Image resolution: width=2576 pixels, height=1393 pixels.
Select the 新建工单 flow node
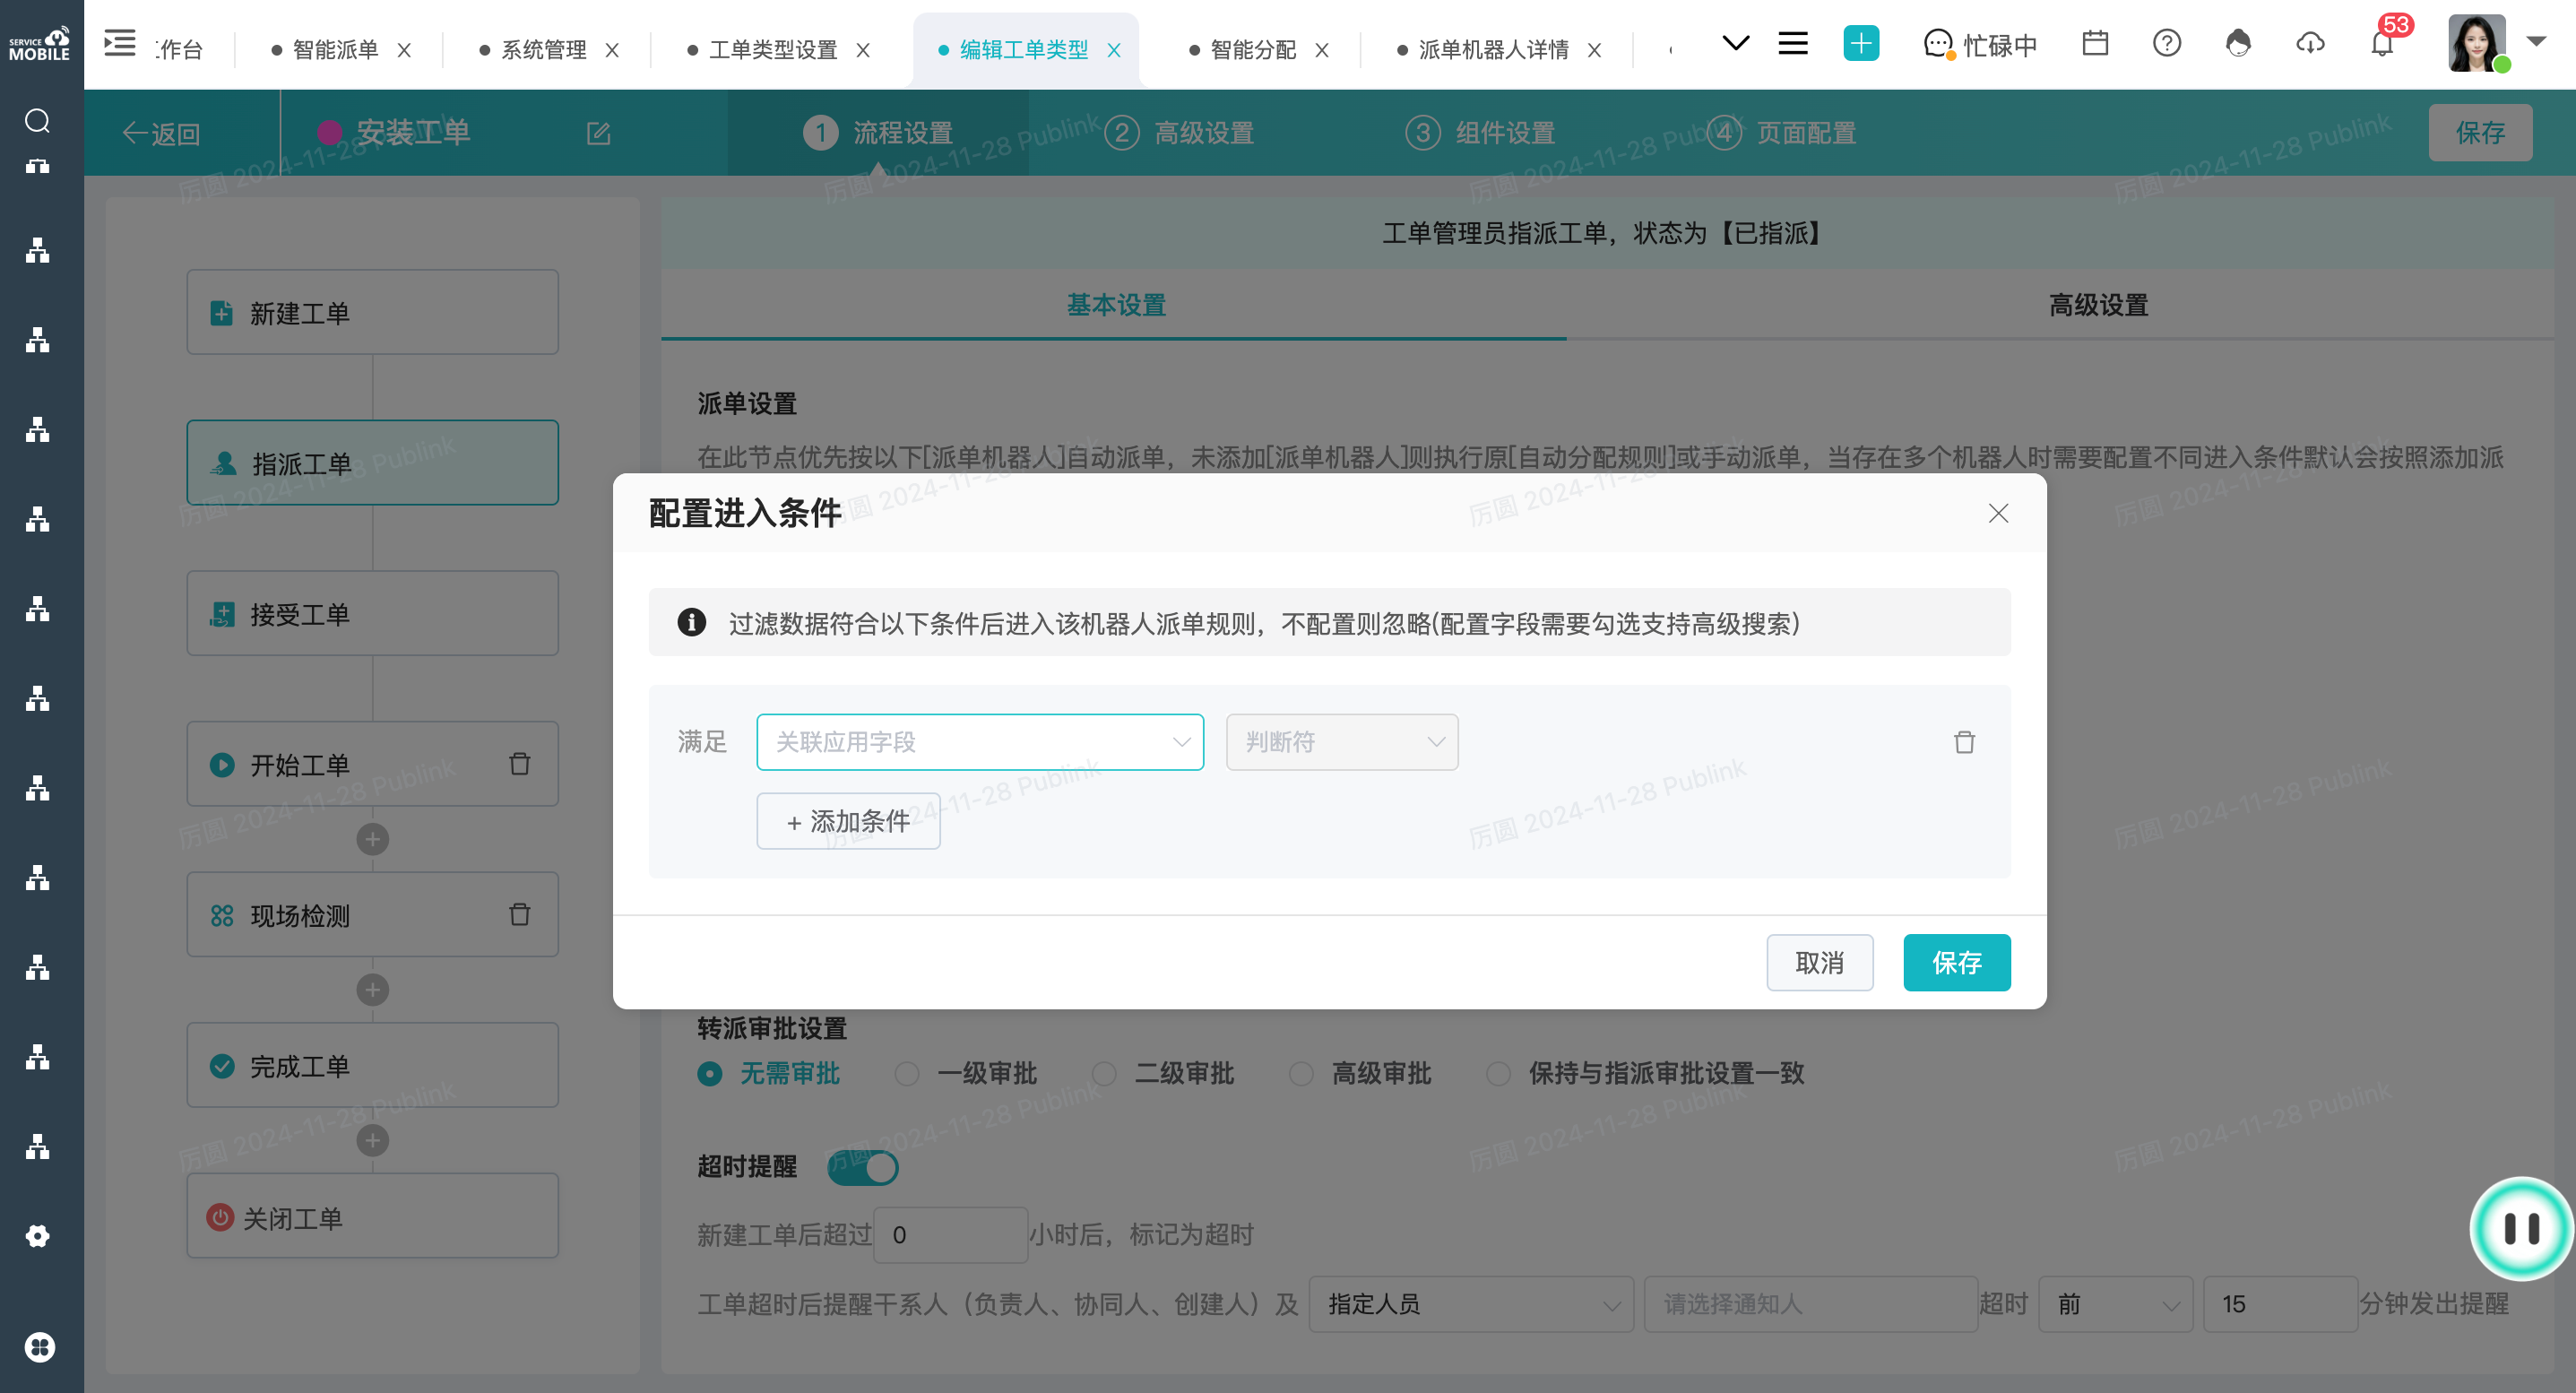[x=373, y=312]
